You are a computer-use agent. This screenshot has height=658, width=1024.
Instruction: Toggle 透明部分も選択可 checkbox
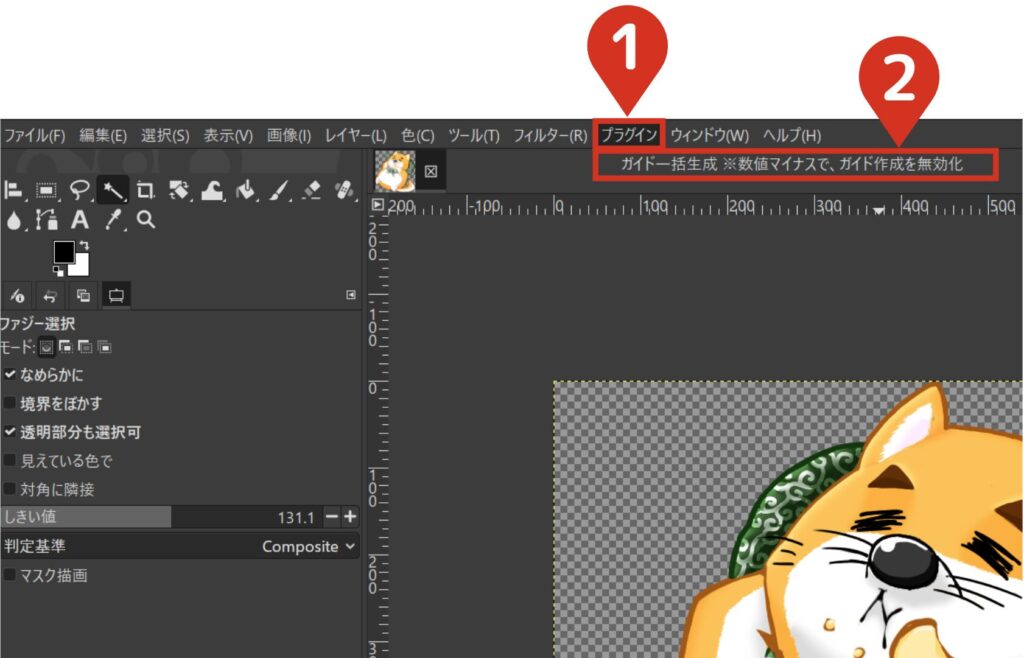(10, 432)
